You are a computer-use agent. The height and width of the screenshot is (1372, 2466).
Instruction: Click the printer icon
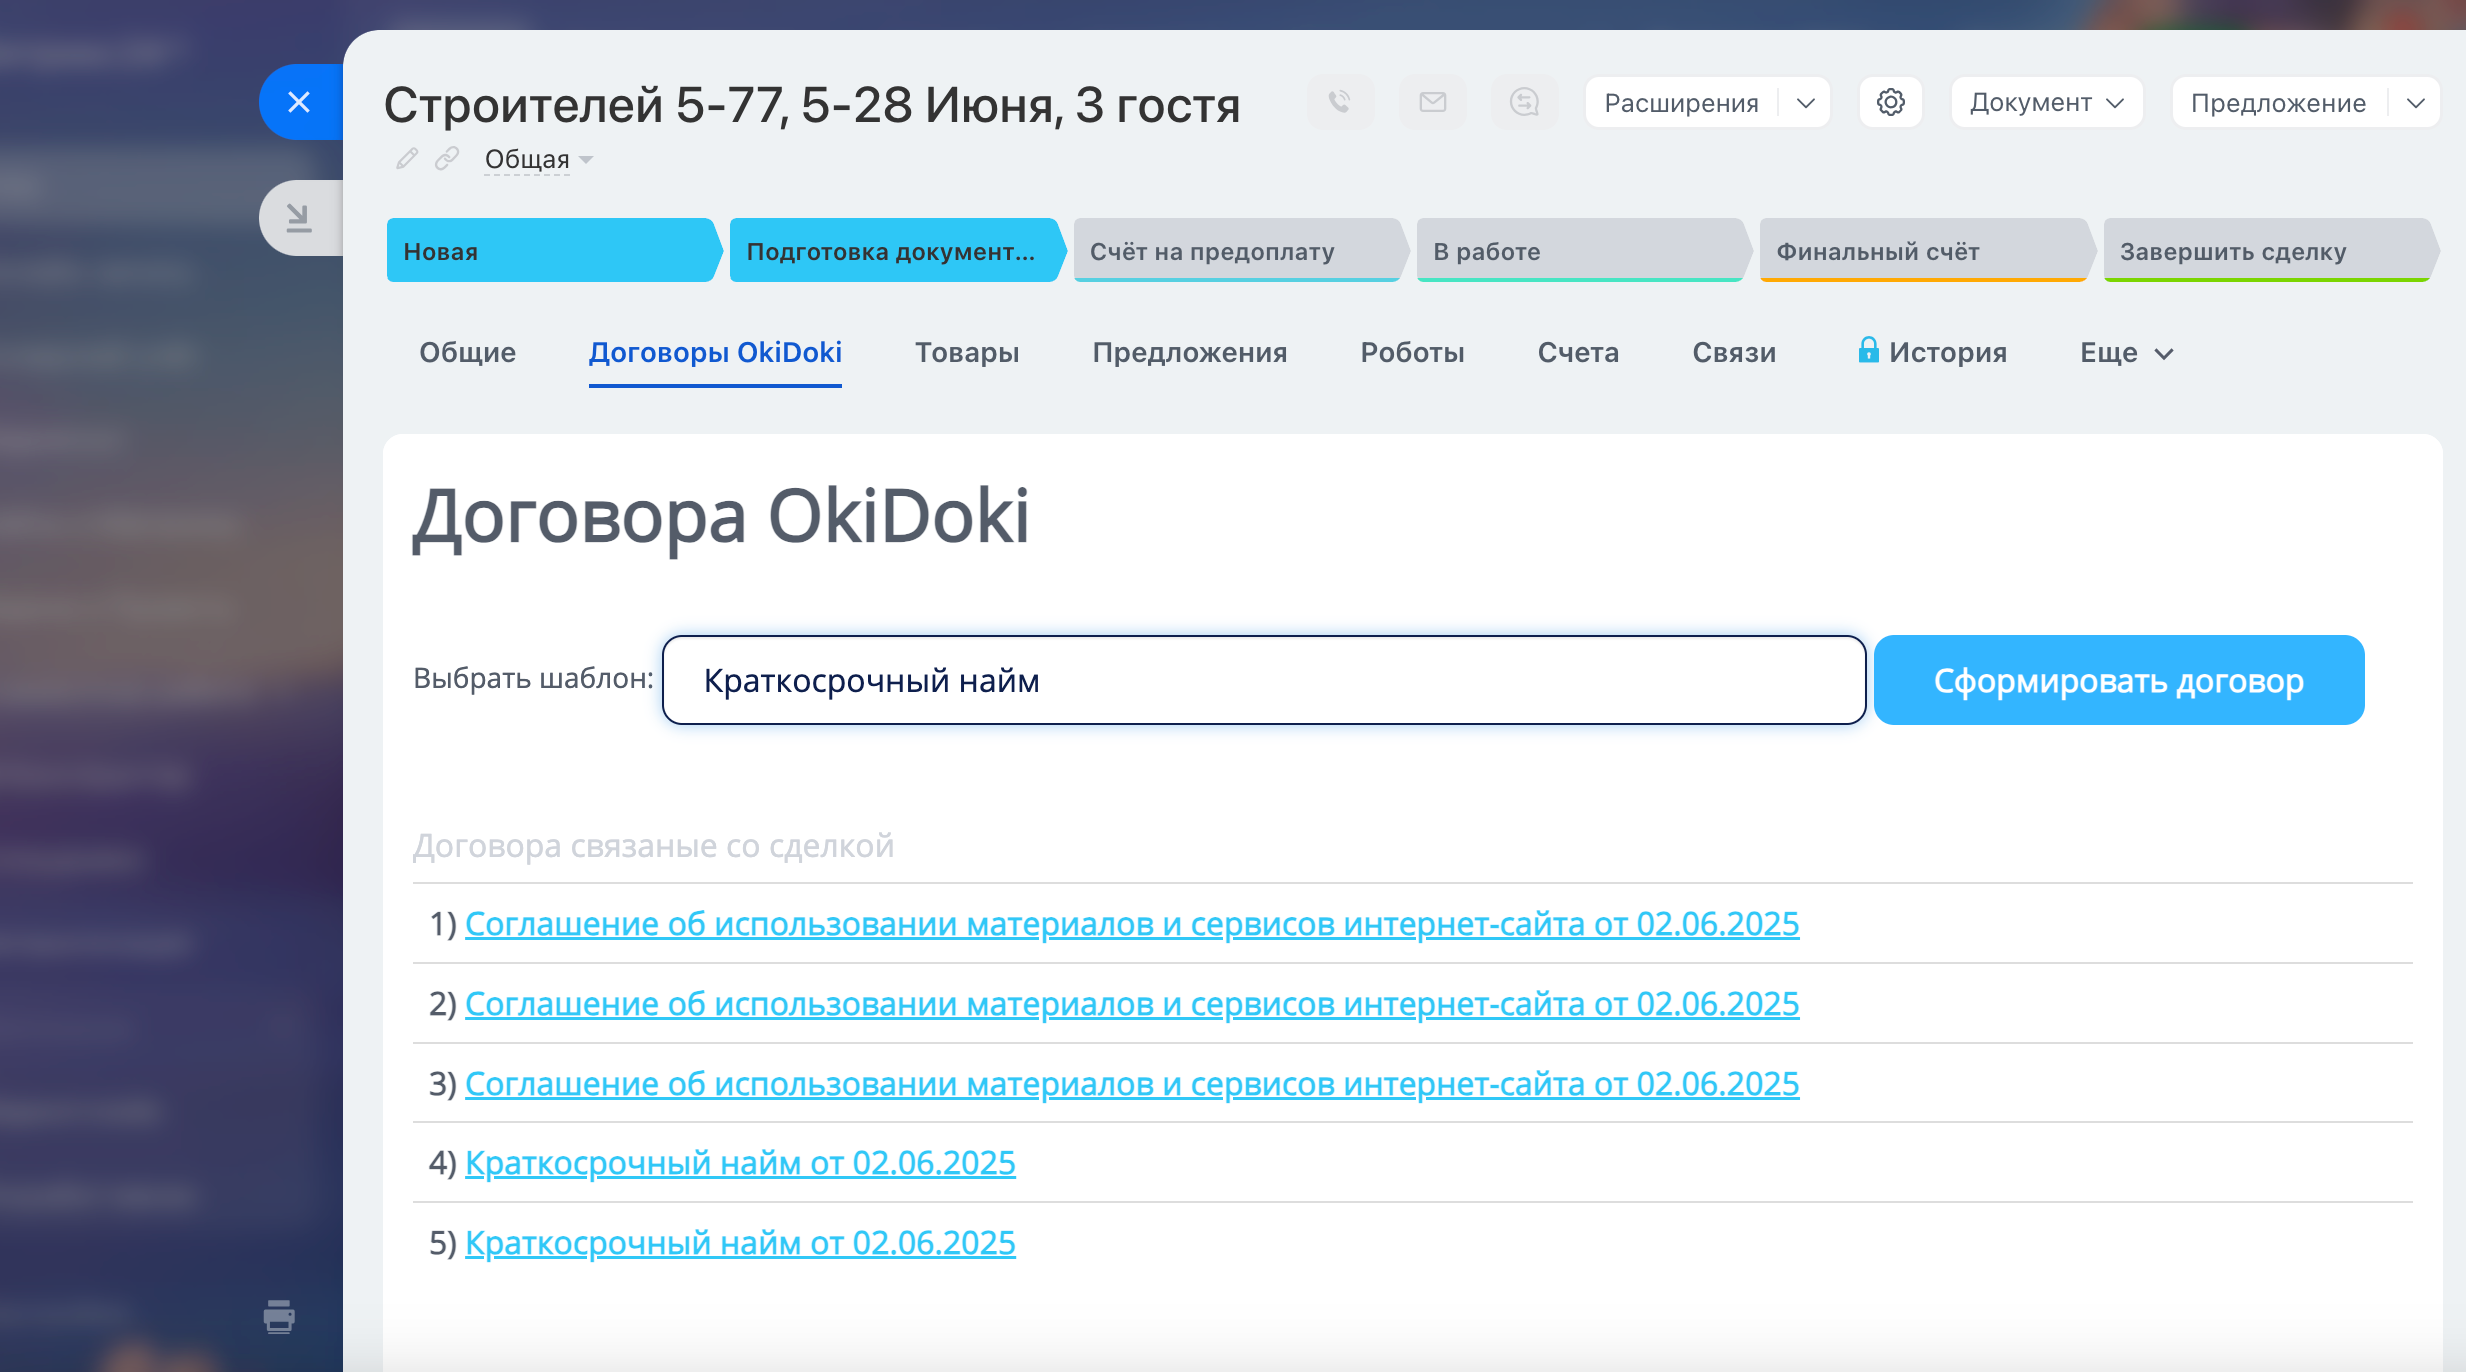tap(279, 1316)
